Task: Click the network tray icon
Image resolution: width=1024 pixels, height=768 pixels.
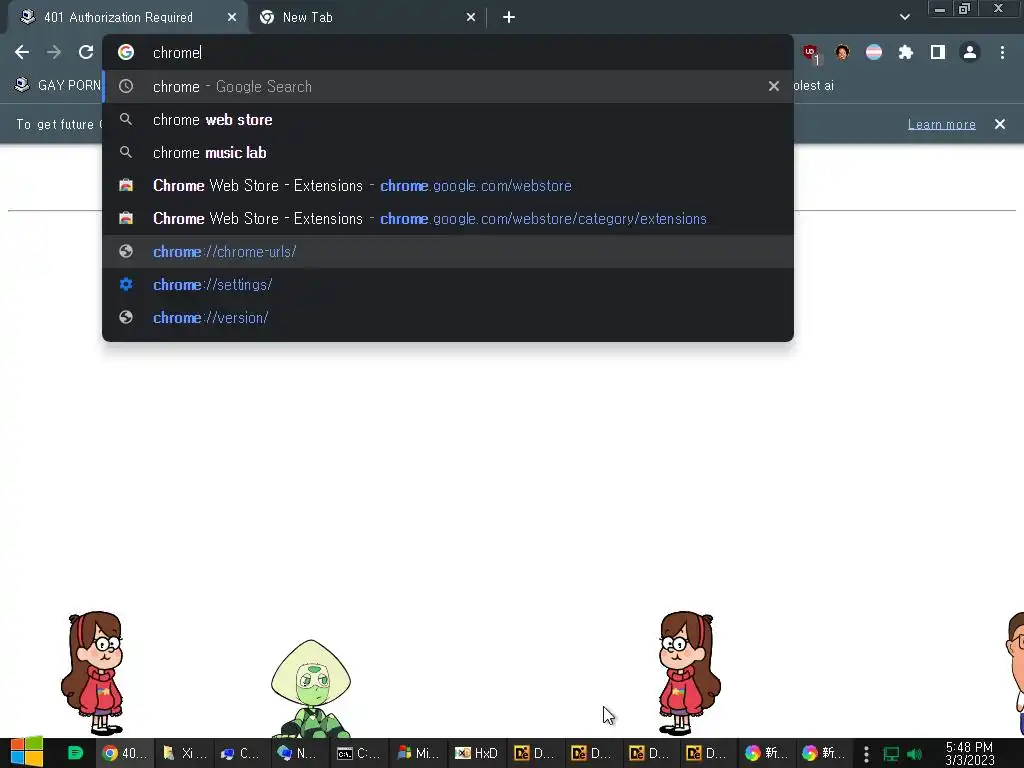Action: tap(891, 754)
